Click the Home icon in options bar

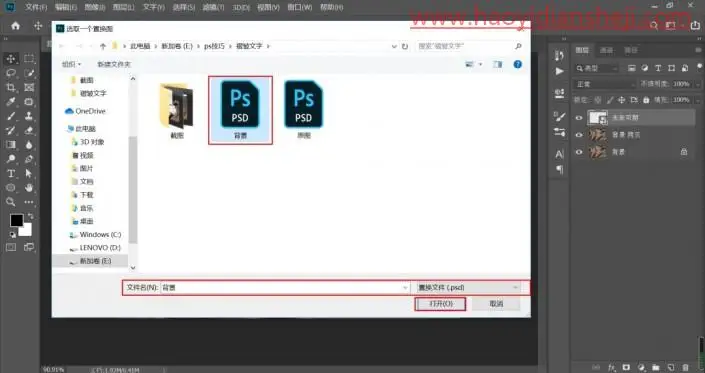click(x=15, y=26)
